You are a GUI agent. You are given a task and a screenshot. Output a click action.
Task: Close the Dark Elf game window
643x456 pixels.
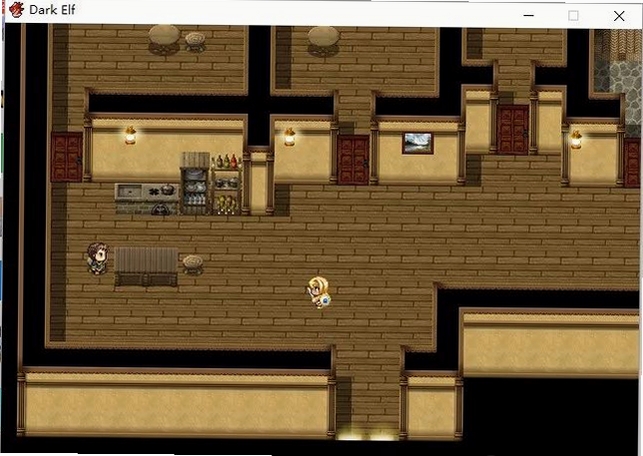(x=619, y=16)
